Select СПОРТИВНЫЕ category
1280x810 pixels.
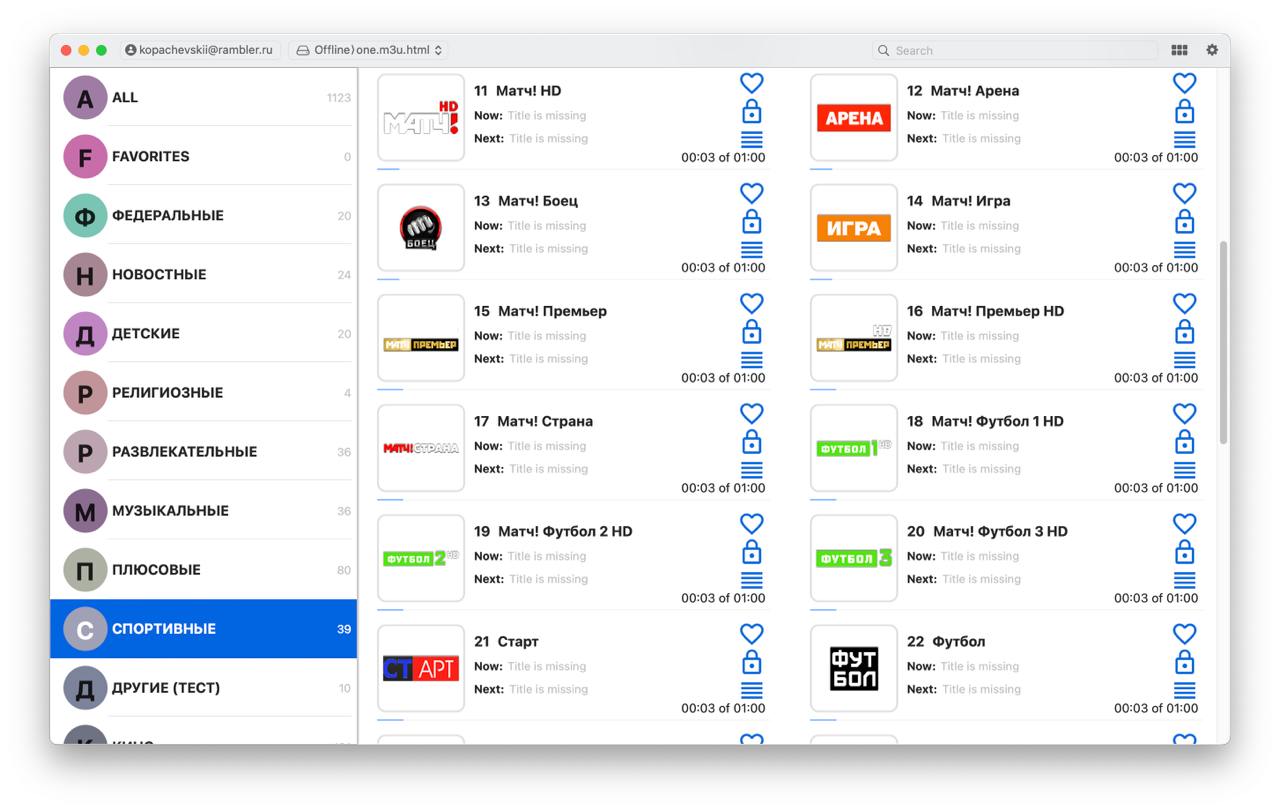click(204, 628)
